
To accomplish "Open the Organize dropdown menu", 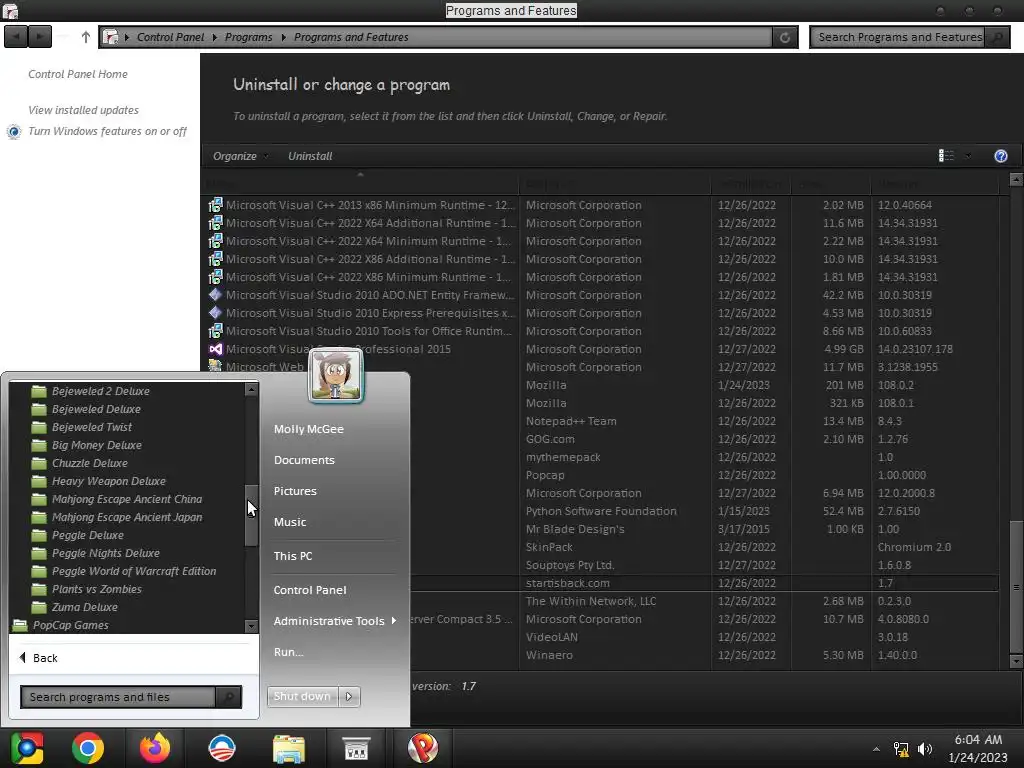I will [x=240, y=156].
